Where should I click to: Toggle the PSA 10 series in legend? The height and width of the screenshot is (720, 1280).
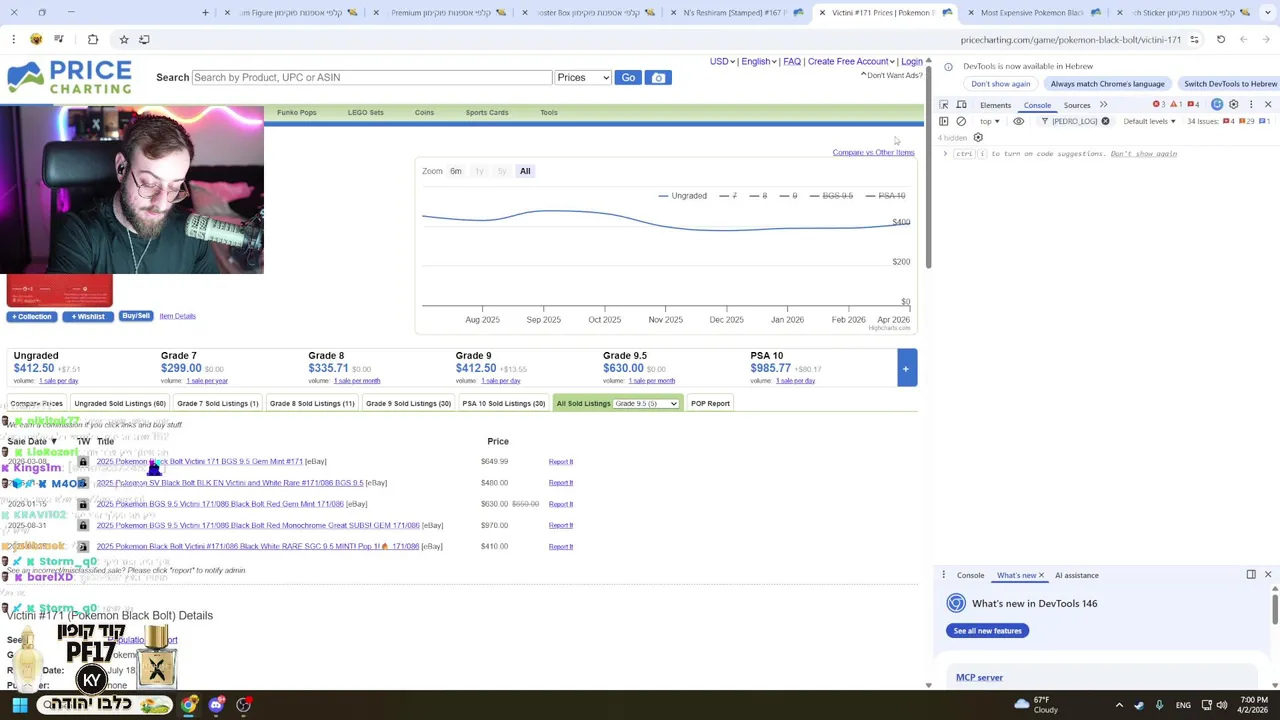[x=885, y=196]
